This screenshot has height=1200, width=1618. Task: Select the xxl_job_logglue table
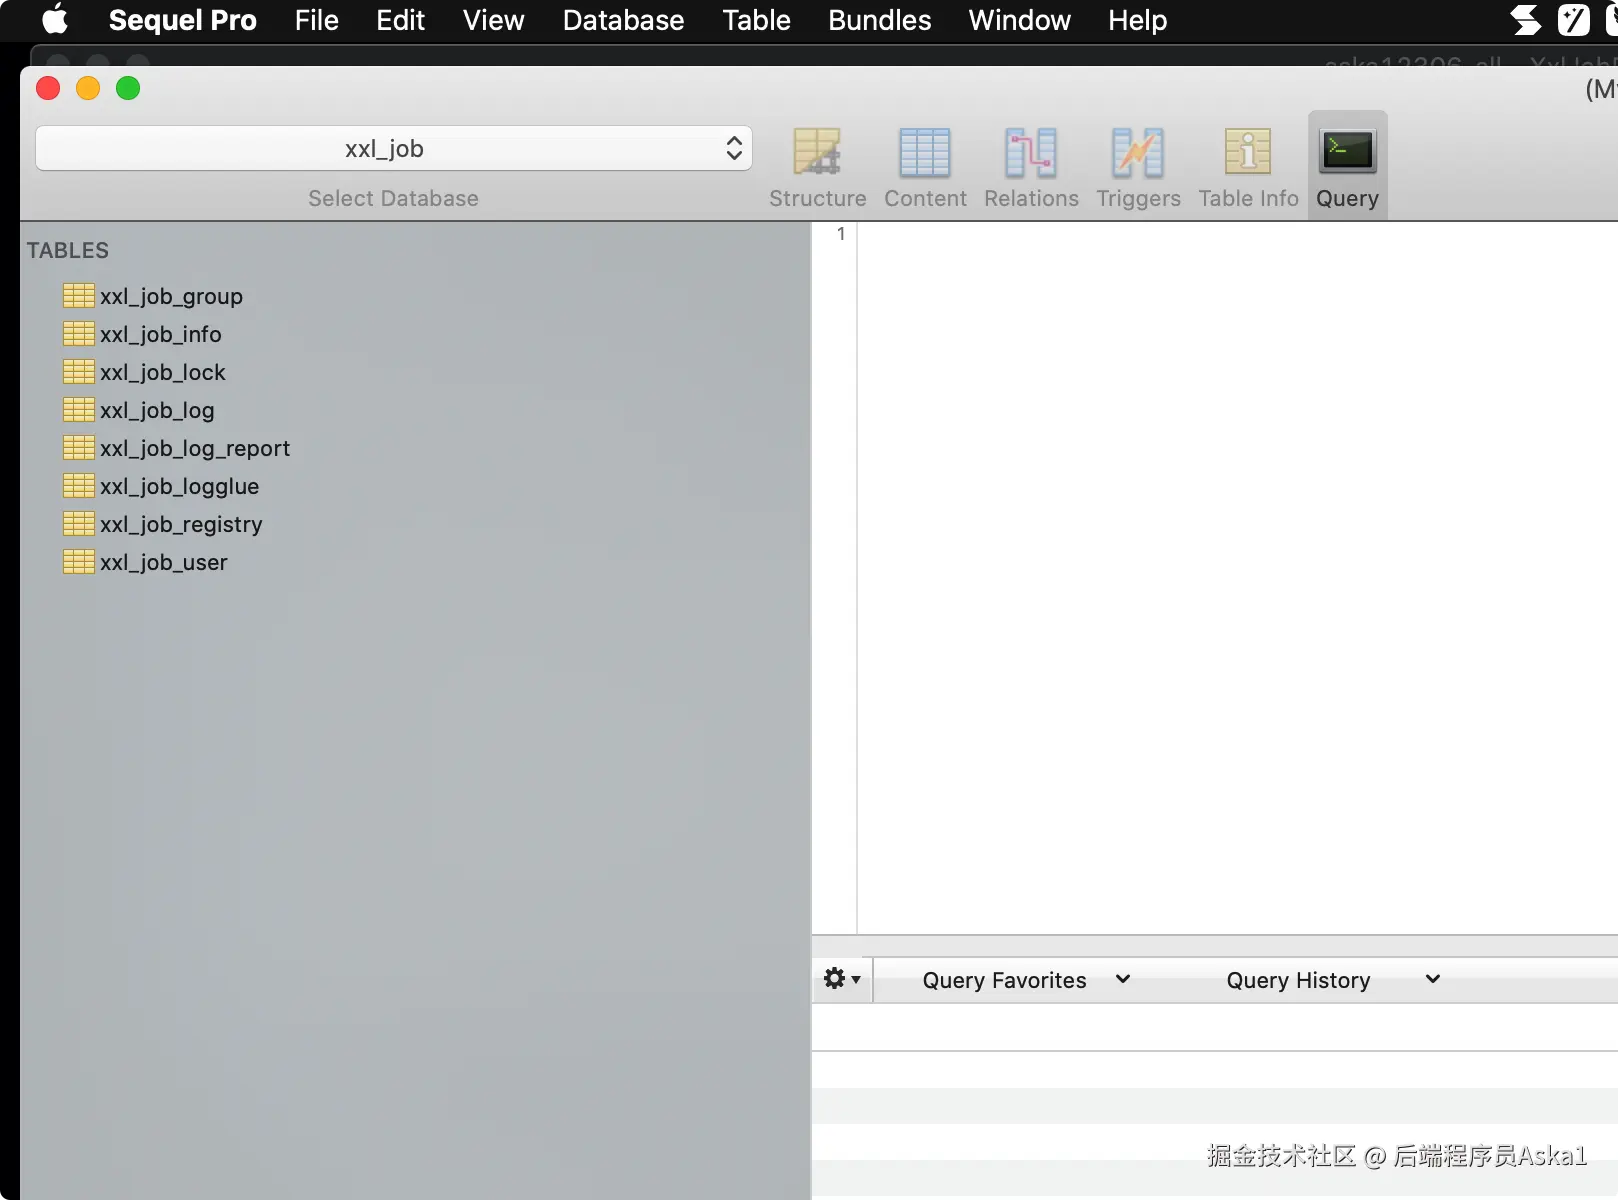180,486
